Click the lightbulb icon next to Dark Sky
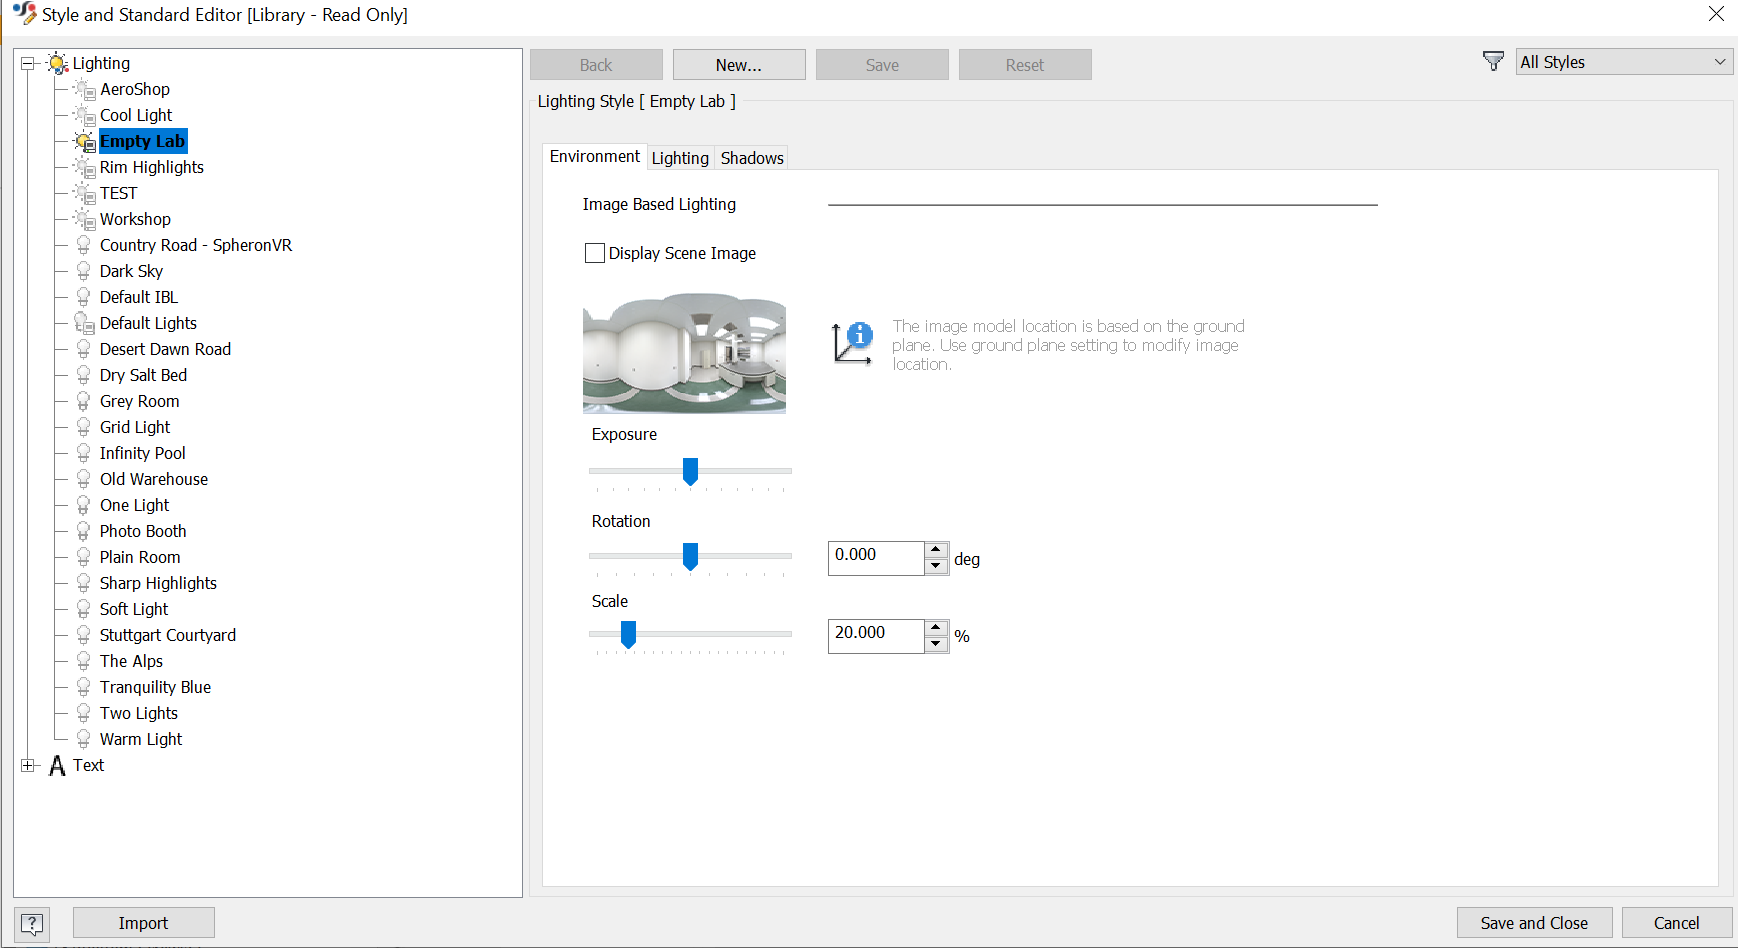This screenshot has width=1738, height=948. (x=84, y=270)
